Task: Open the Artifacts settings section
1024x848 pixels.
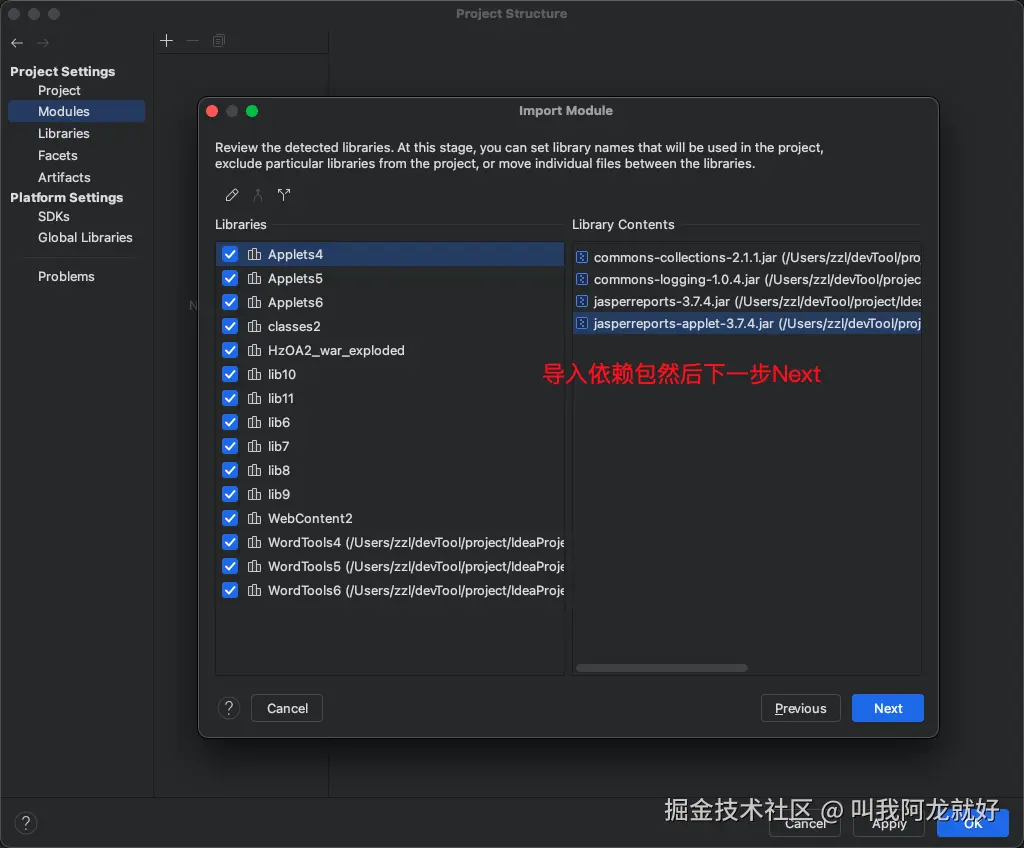Action: 64,177
